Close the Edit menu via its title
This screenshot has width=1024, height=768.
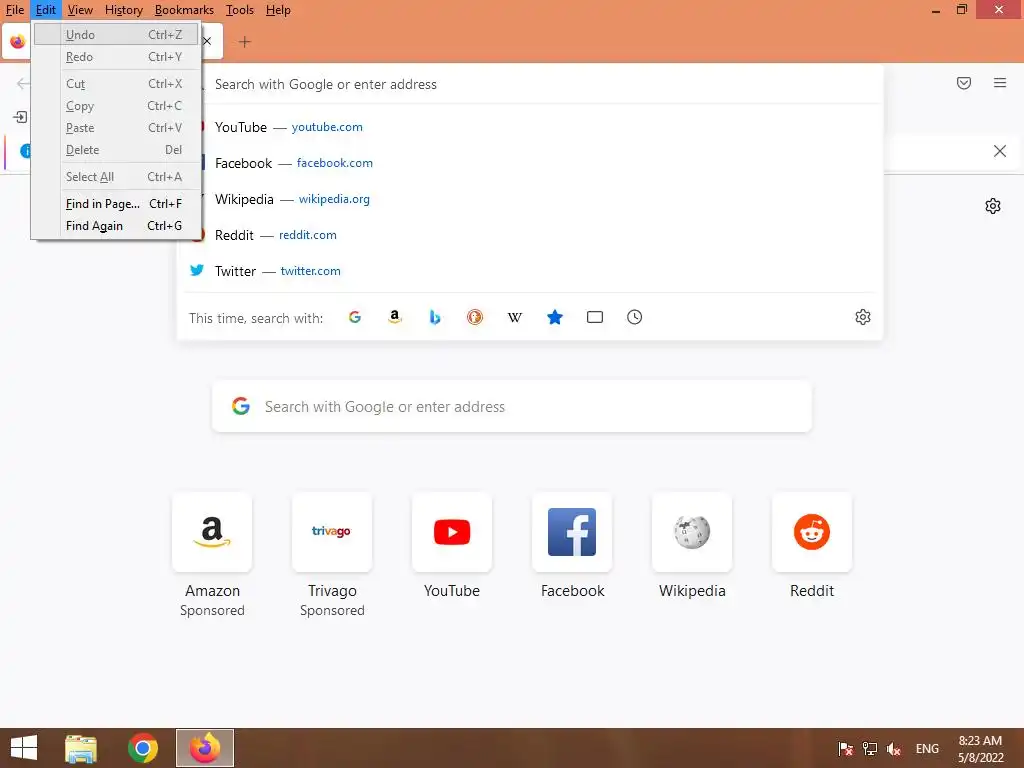(46, 10)
